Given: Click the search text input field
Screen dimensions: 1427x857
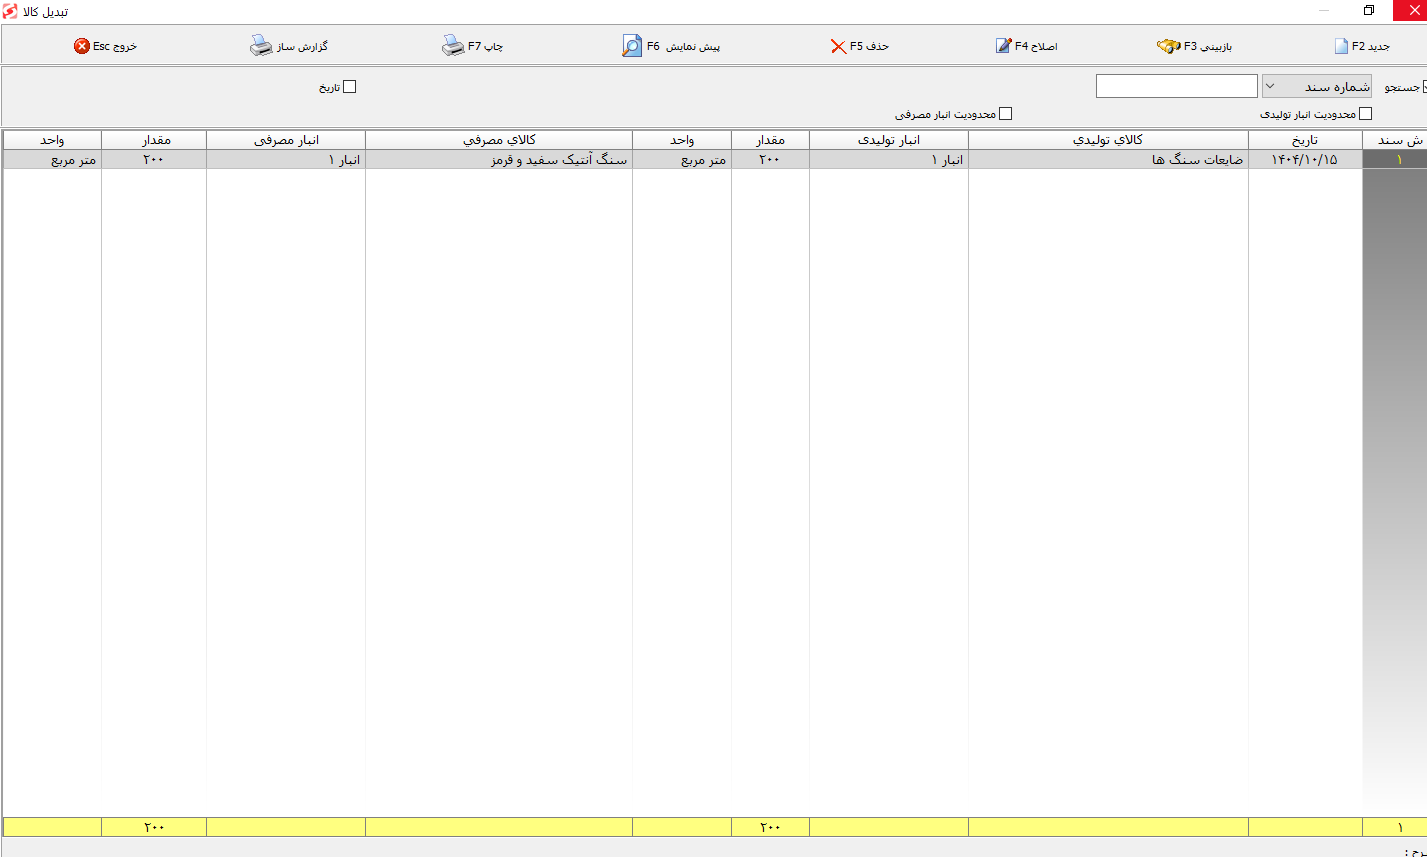Looking at the screenshot, I should (x=1176, y=86).
